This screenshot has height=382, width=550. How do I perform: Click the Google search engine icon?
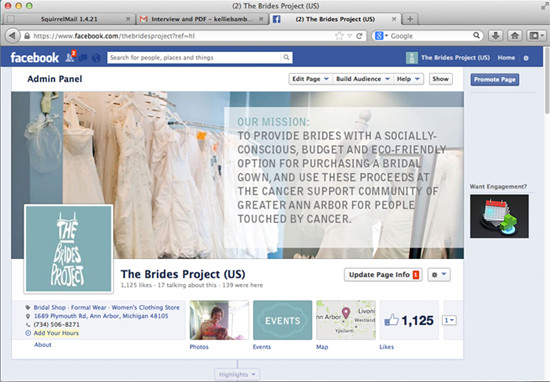coord(379,36)
